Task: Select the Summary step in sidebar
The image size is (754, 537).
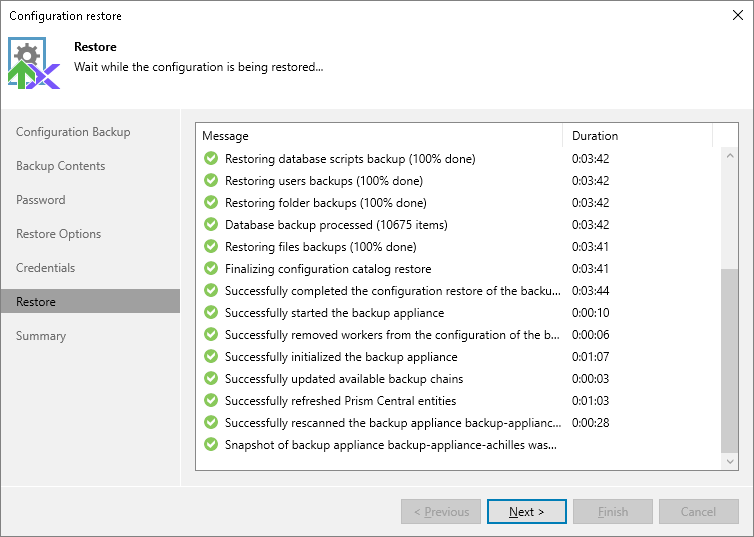Action: 41,336
